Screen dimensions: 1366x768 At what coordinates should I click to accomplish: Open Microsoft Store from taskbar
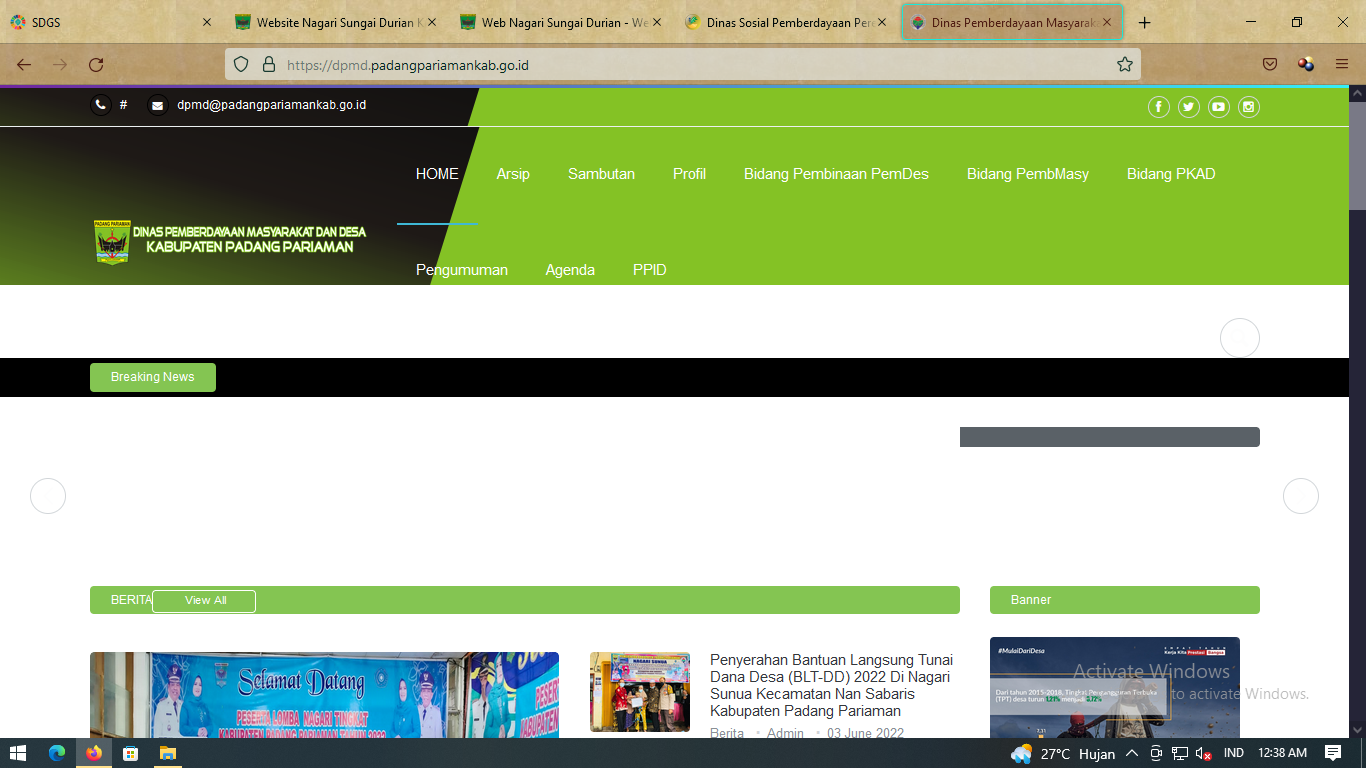pyautogui.click(x=130, y=753)
